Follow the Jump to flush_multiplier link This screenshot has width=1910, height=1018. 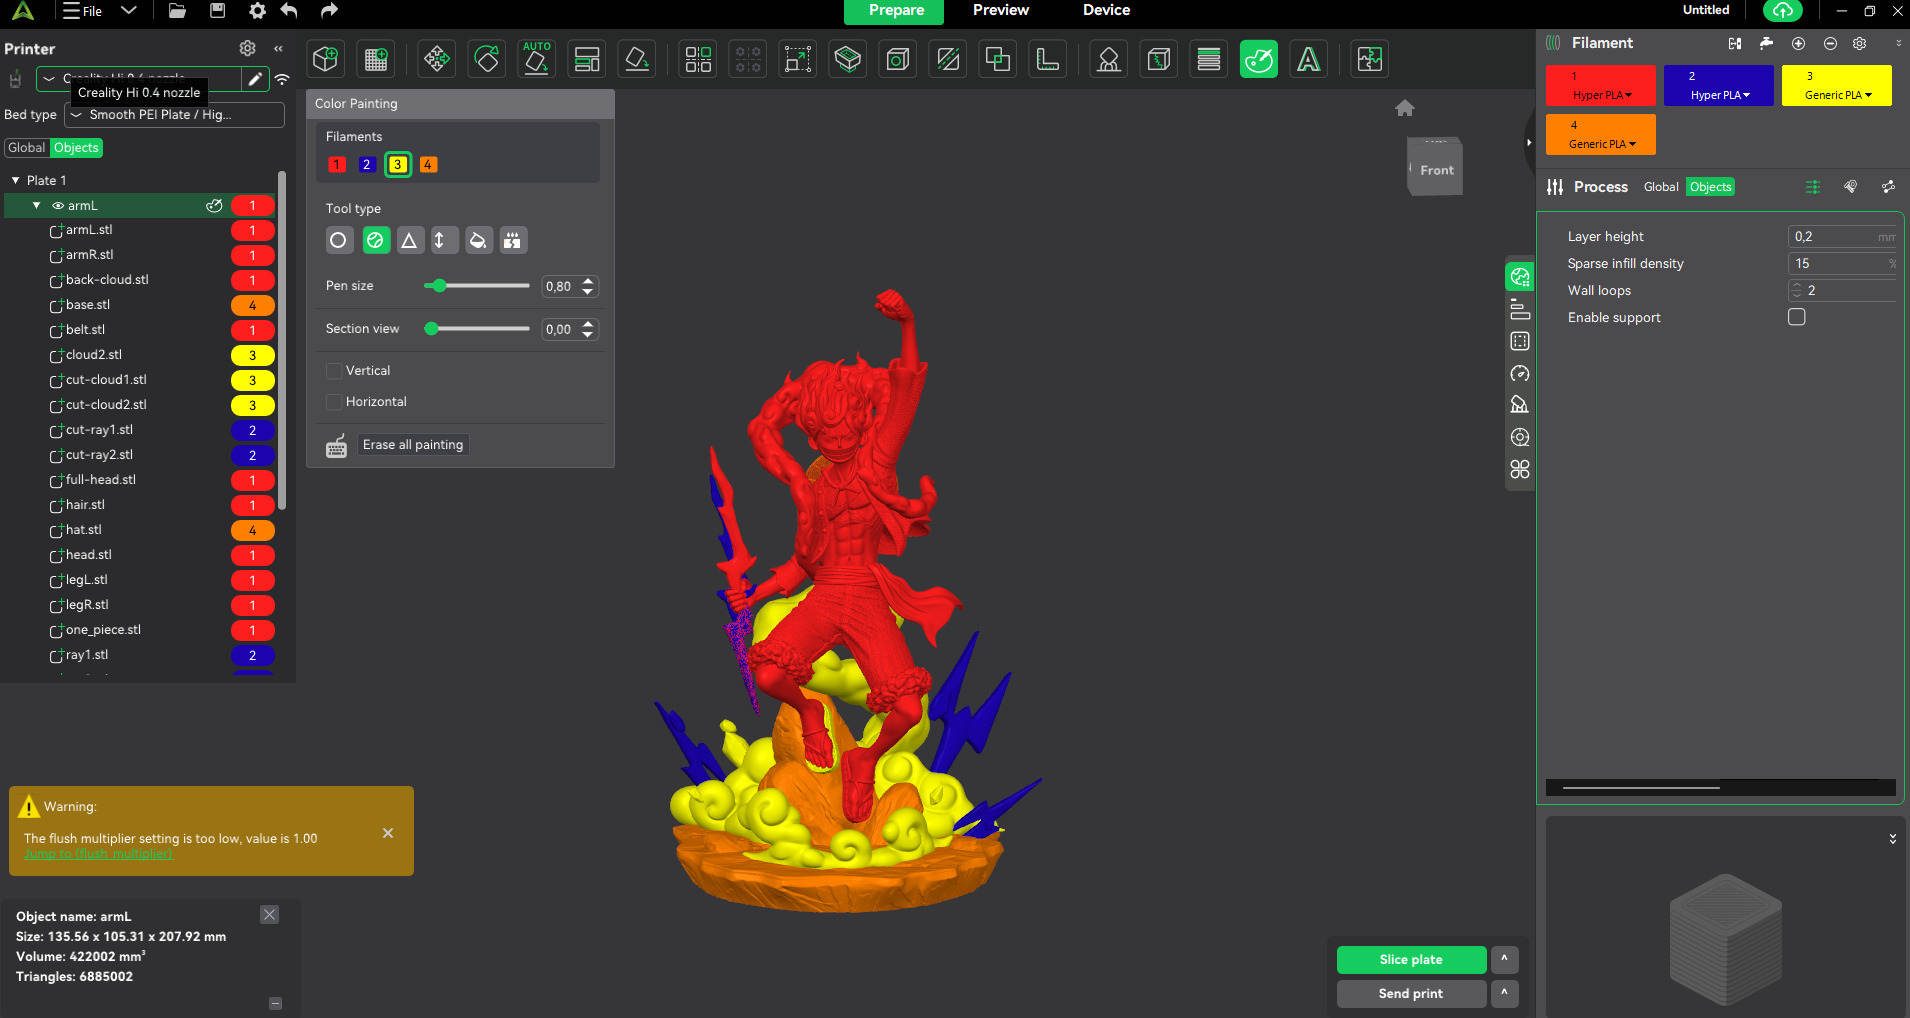98,854
